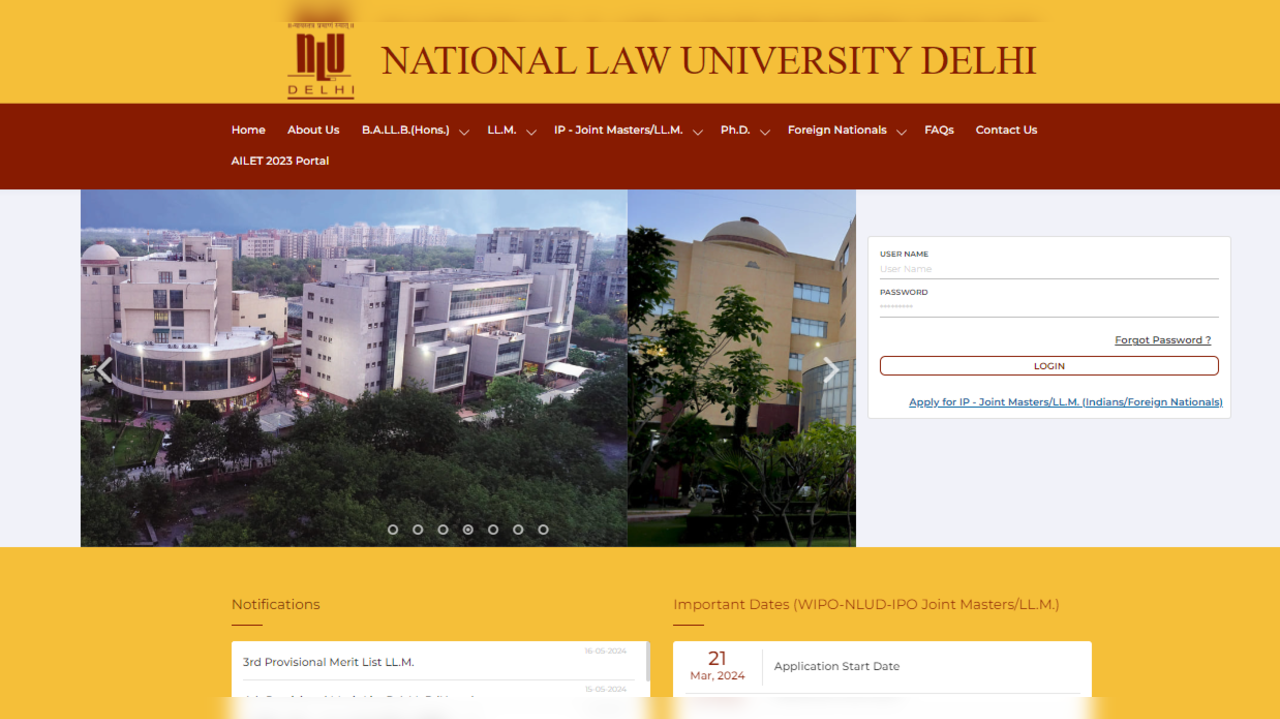
Task: Expand the LL.M. menu chevron
Action: pyautogui.click(x=532, y=131)
